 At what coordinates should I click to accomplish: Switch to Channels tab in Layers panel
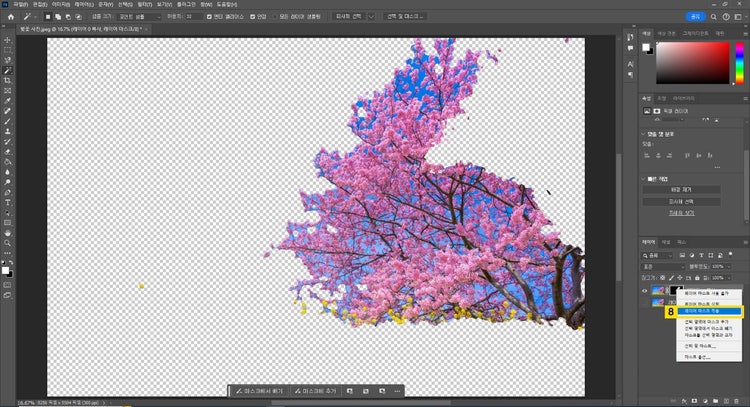pos(666,242)
